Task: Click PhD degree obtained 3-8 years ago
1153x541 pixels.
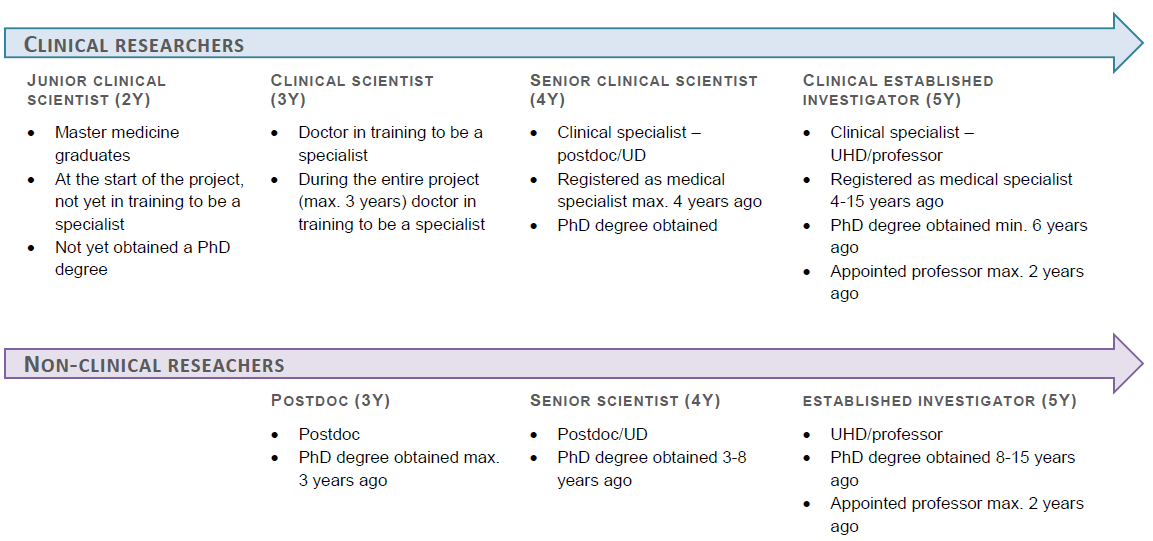Action: point(652,469)
